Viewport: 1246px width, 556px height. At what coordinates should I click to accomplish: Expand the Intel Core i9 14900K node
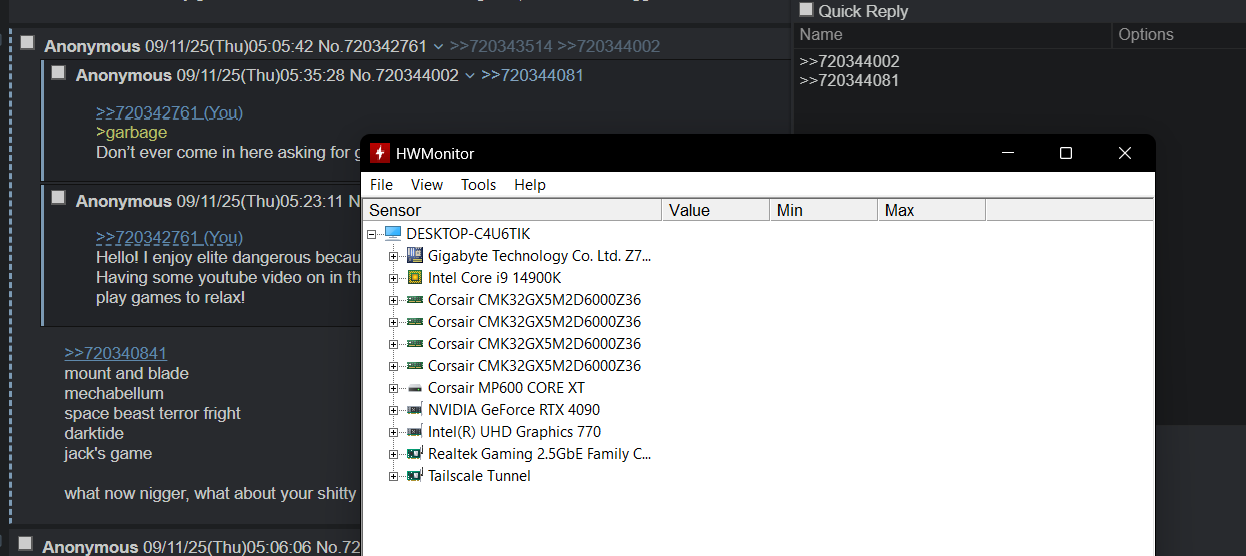point(394,278)
